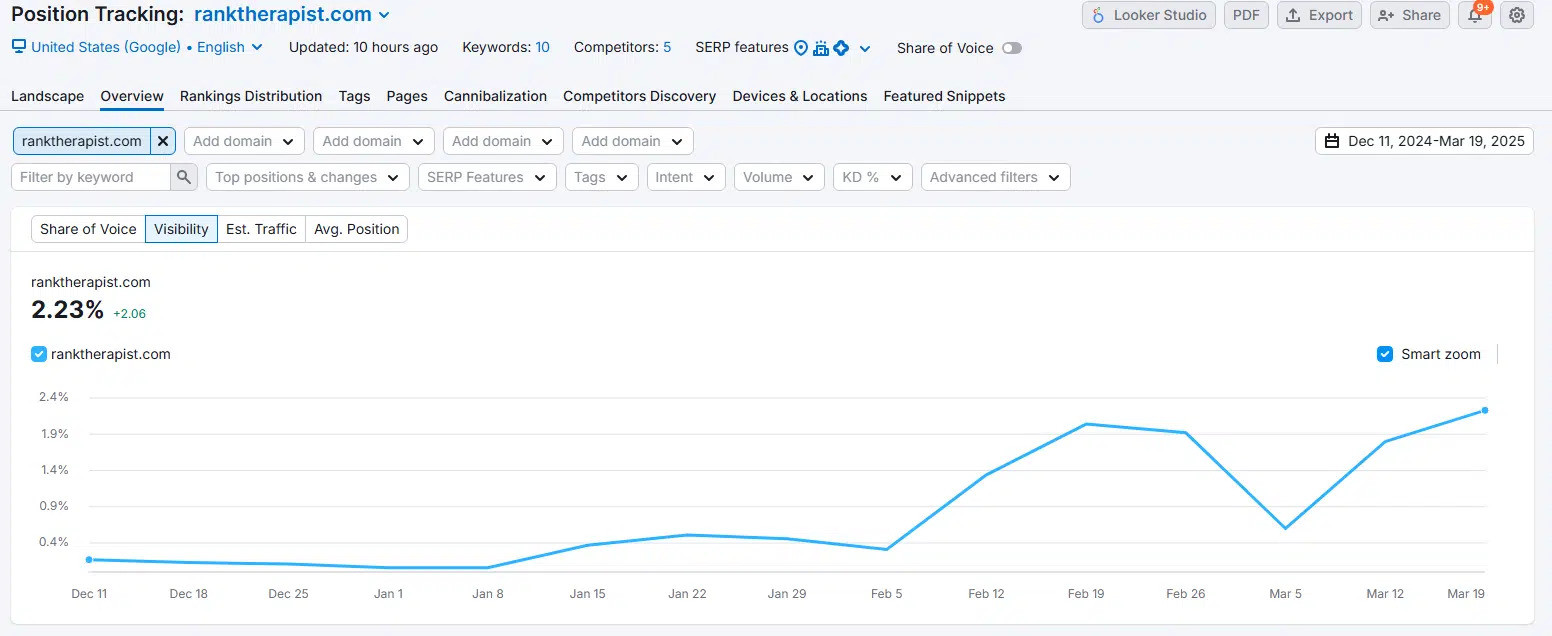This screenshot has width=1552, height=636.
Task: Open Rankings Distribution tab
Action: point(251,96)
